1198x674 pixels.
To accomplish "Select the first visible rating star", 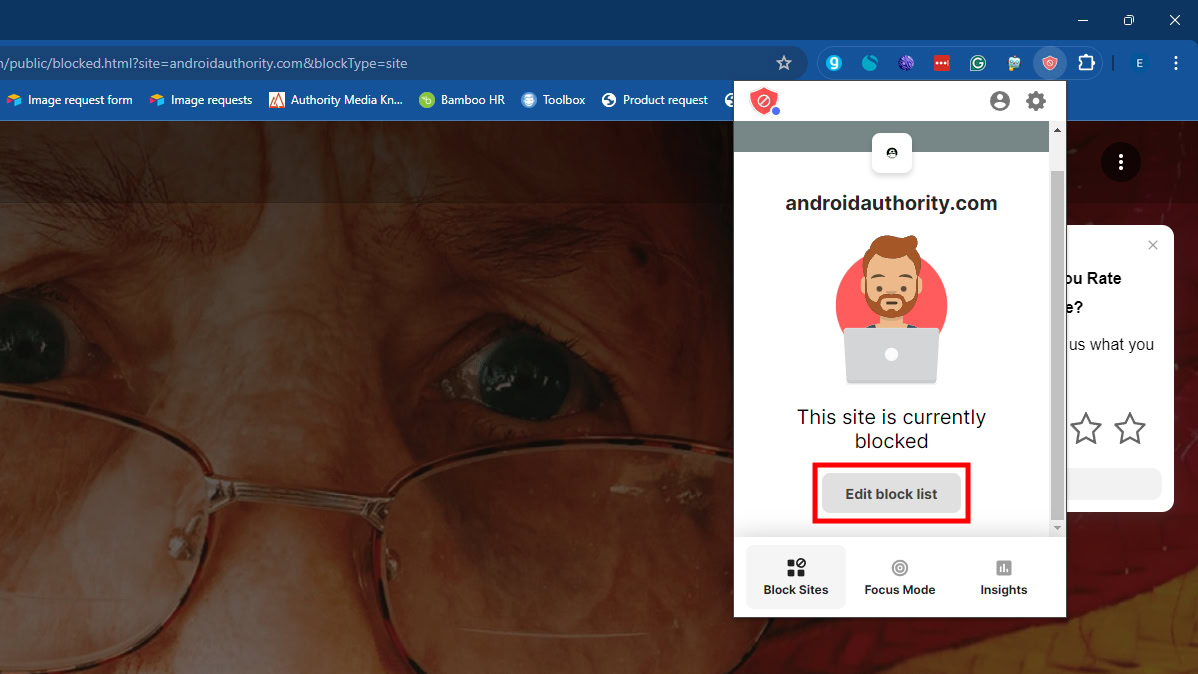I will (1086, 429).
